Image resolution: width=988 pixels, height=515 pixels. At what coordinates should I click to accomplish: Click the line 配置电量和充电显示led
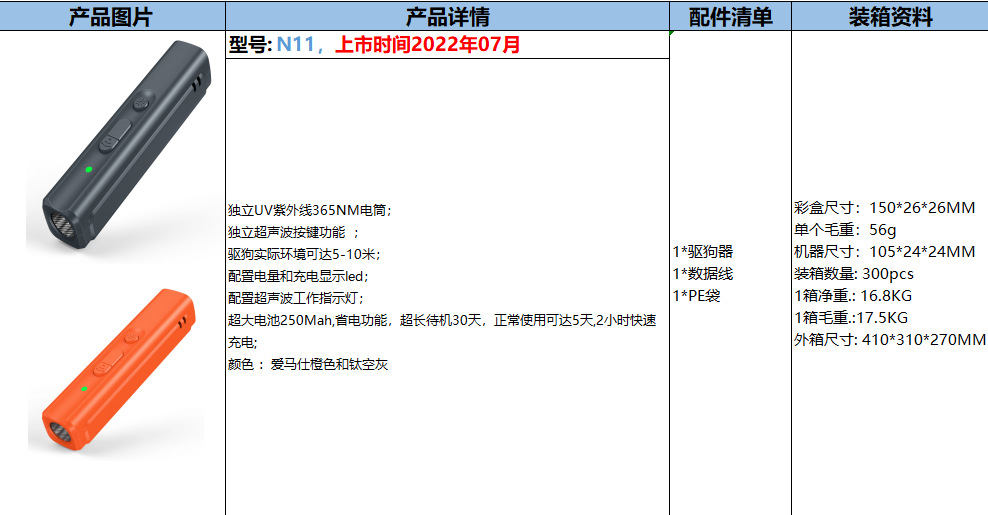click(297, 276)
